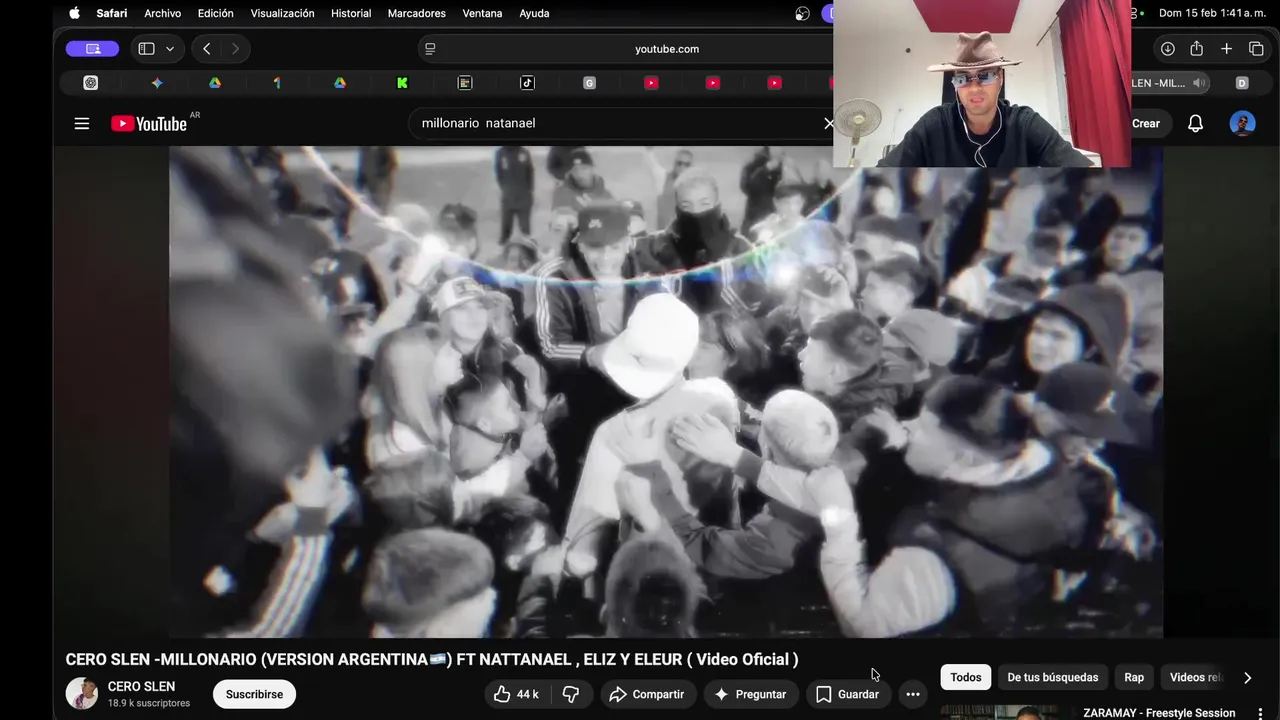The width and height of the screenshot is (1280, 720).
Task: Switch to the ChatGPT tab
Action: tap(90, 83)
